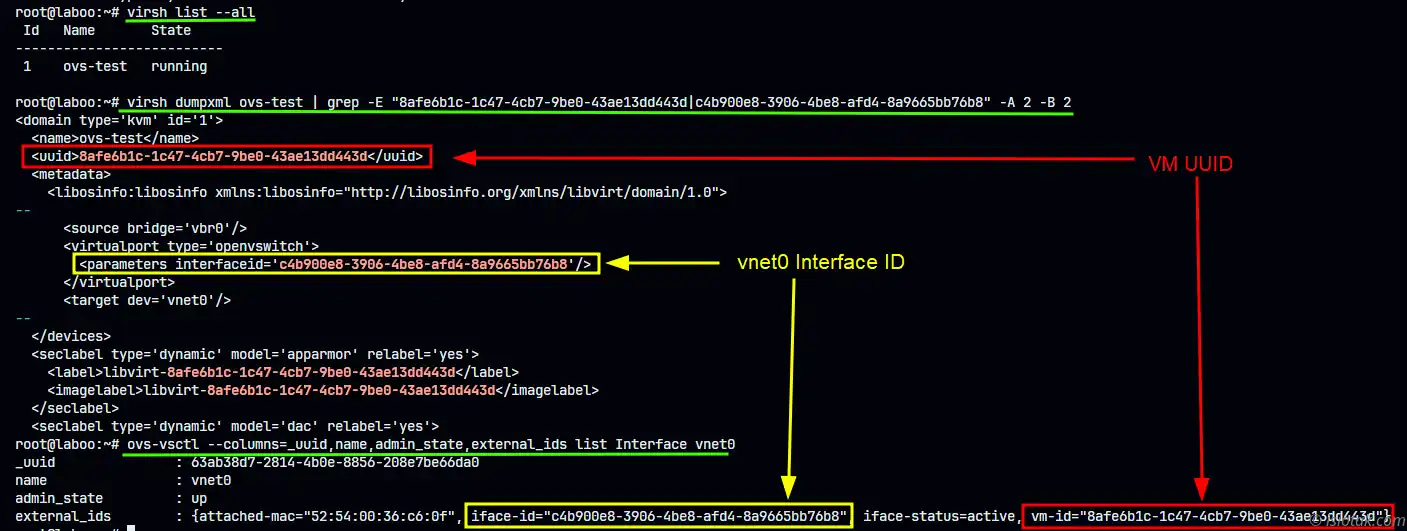Image resolution: width=1407 pixels, height=531 pixels.
Task: Click the name value 'vnet0' in the ovs-vsctl output
Action: (211, 480)
